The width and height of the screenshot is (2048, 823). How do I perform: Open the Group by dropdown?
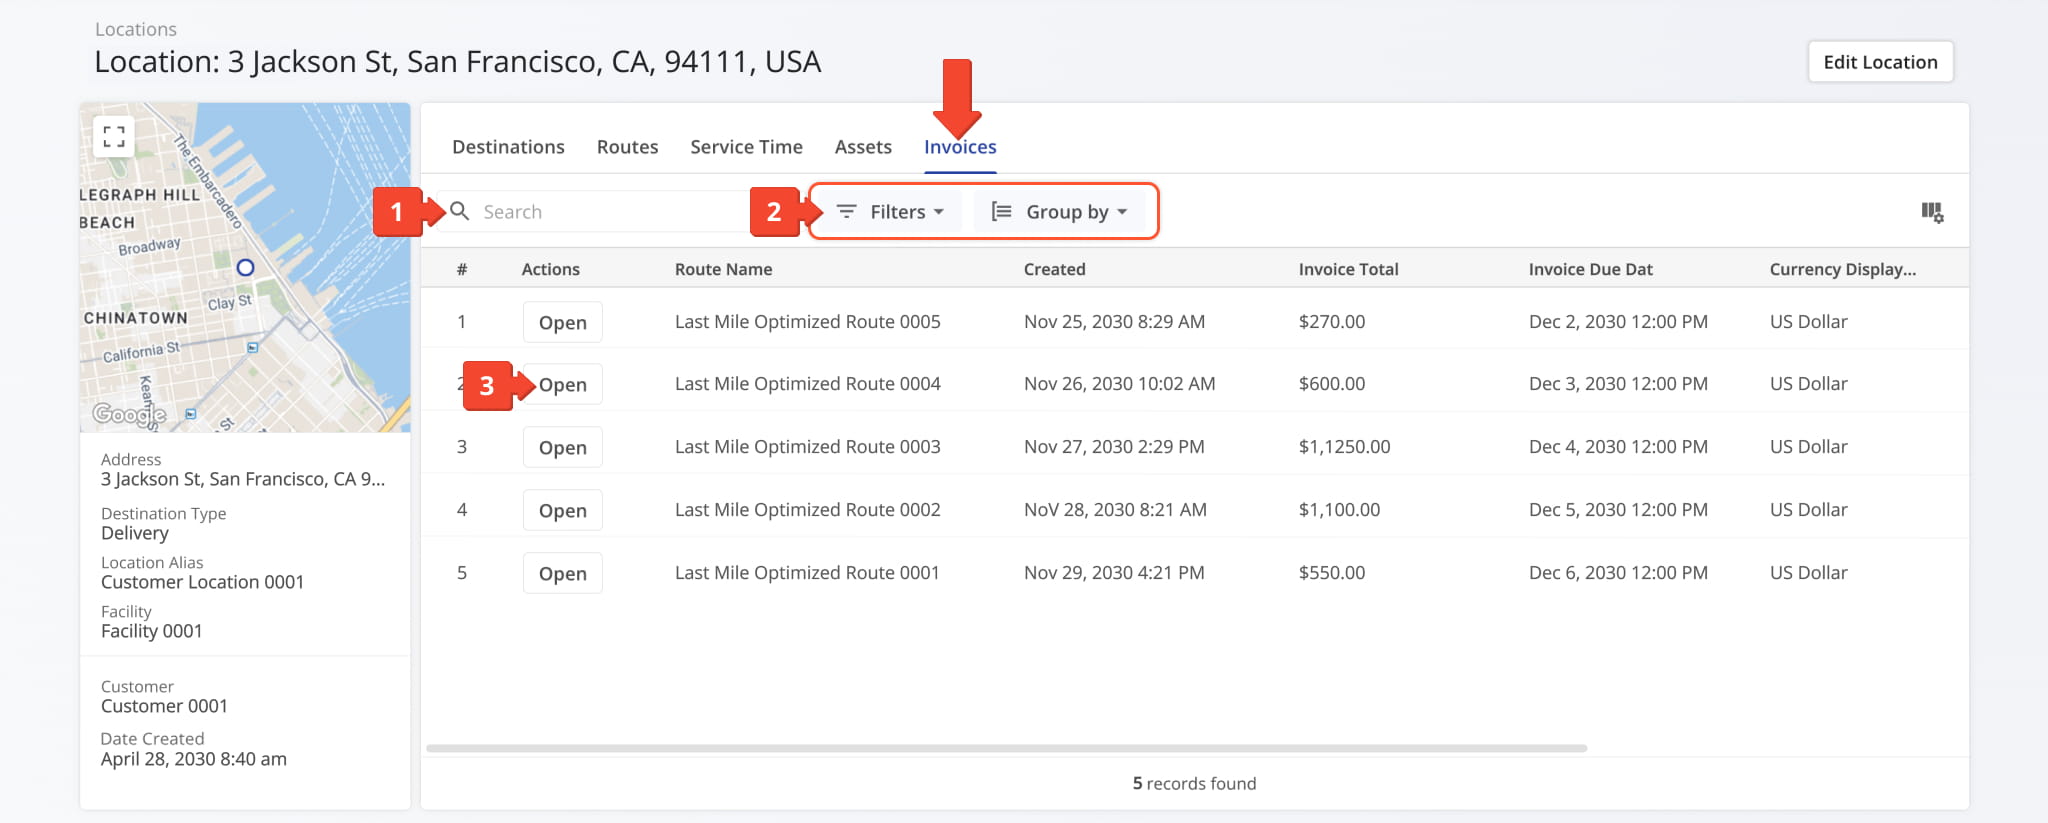click(x=1059, y=212)
